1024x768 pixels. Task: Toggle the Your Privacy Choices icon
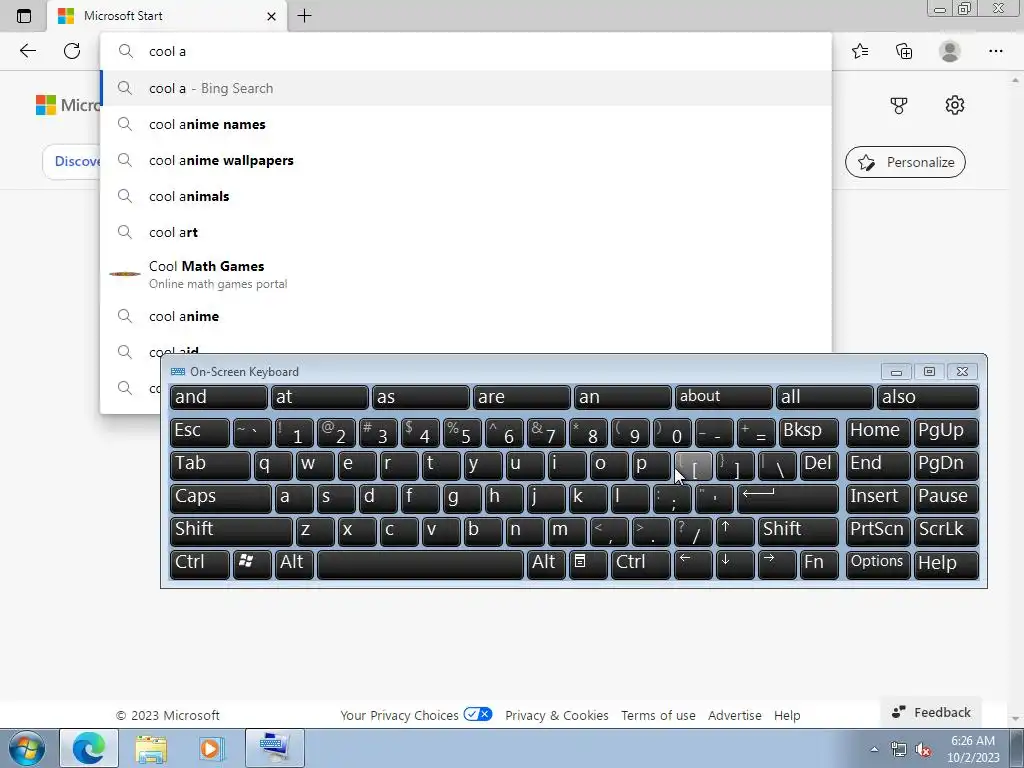coord(477,714)
